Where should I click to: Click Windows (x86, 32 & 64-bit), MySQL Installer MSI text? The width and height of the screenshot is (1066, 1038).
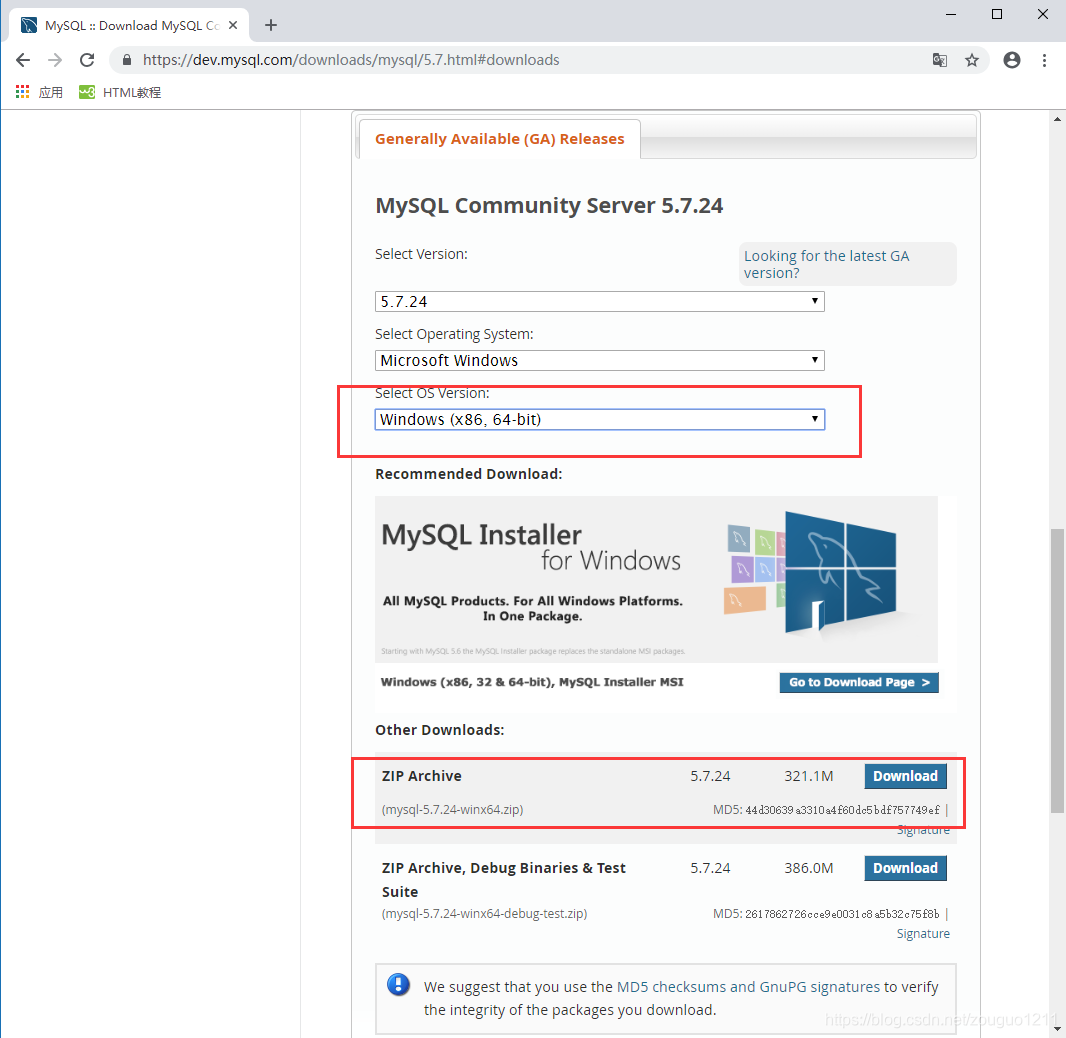click(532, 682)
